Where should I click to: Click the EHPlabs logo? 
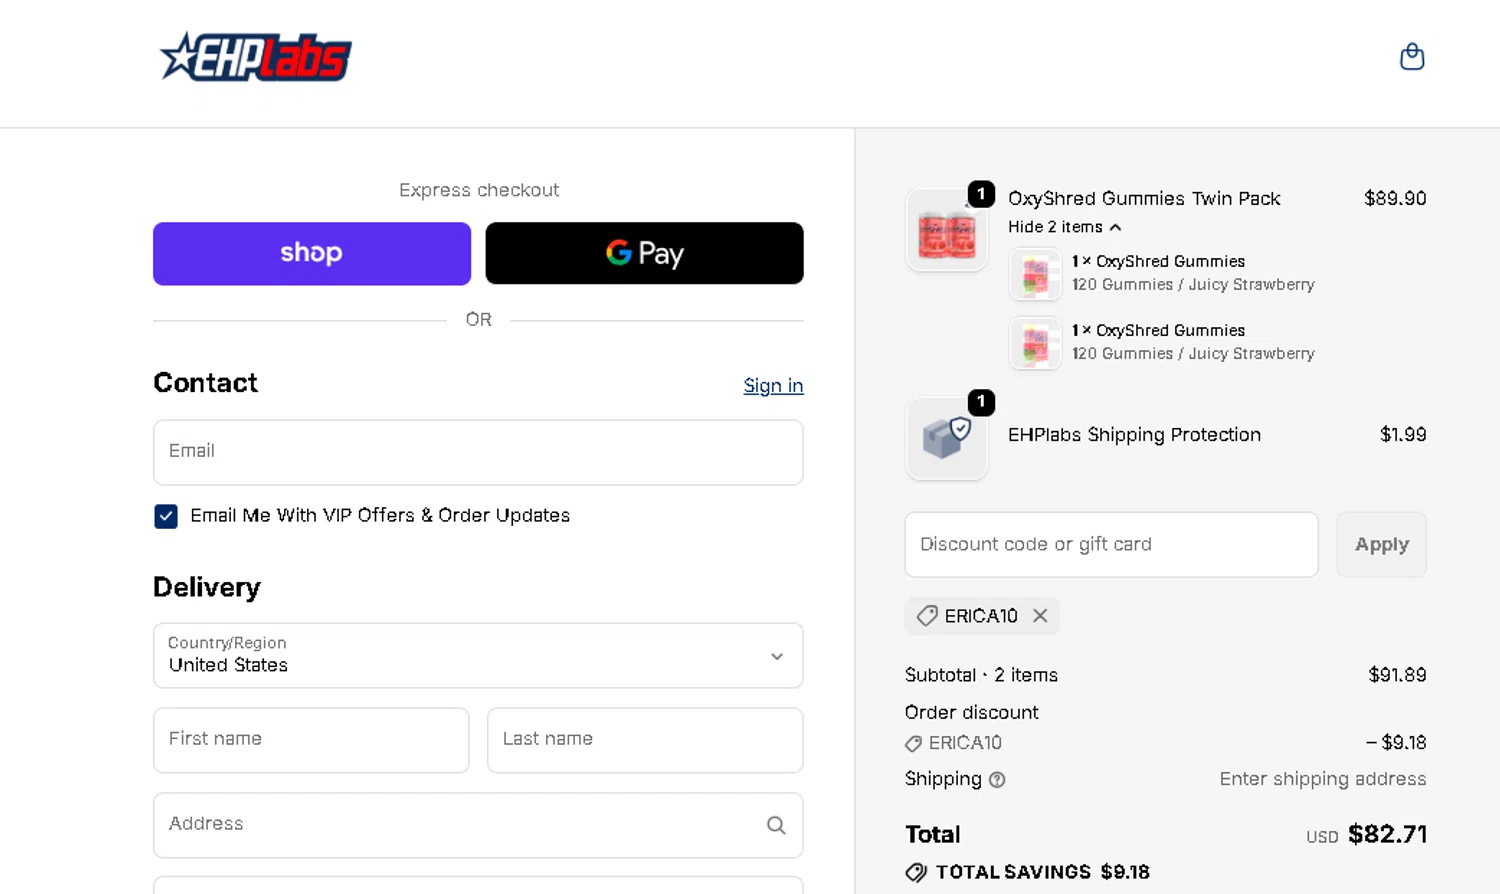coord(256,57)
